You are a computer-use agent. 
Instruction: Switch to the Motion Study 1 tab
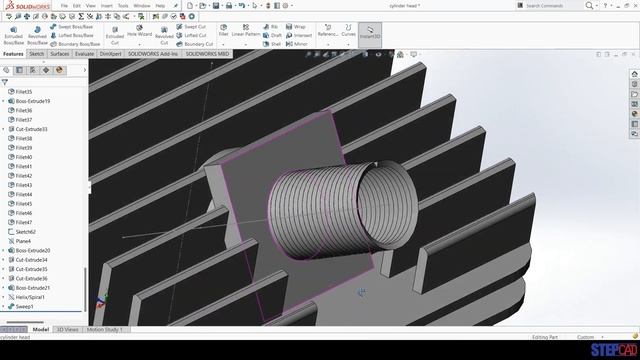coord(104,329)
